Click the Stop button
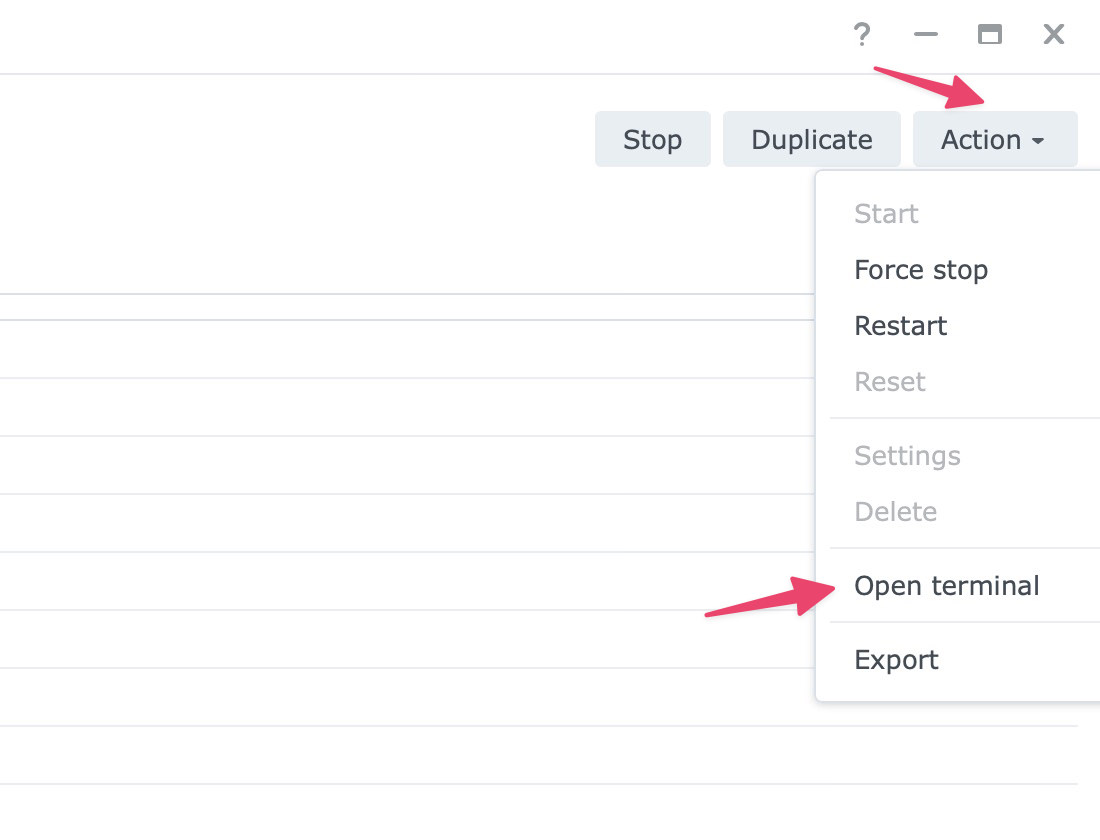 [x=652, y=139]
